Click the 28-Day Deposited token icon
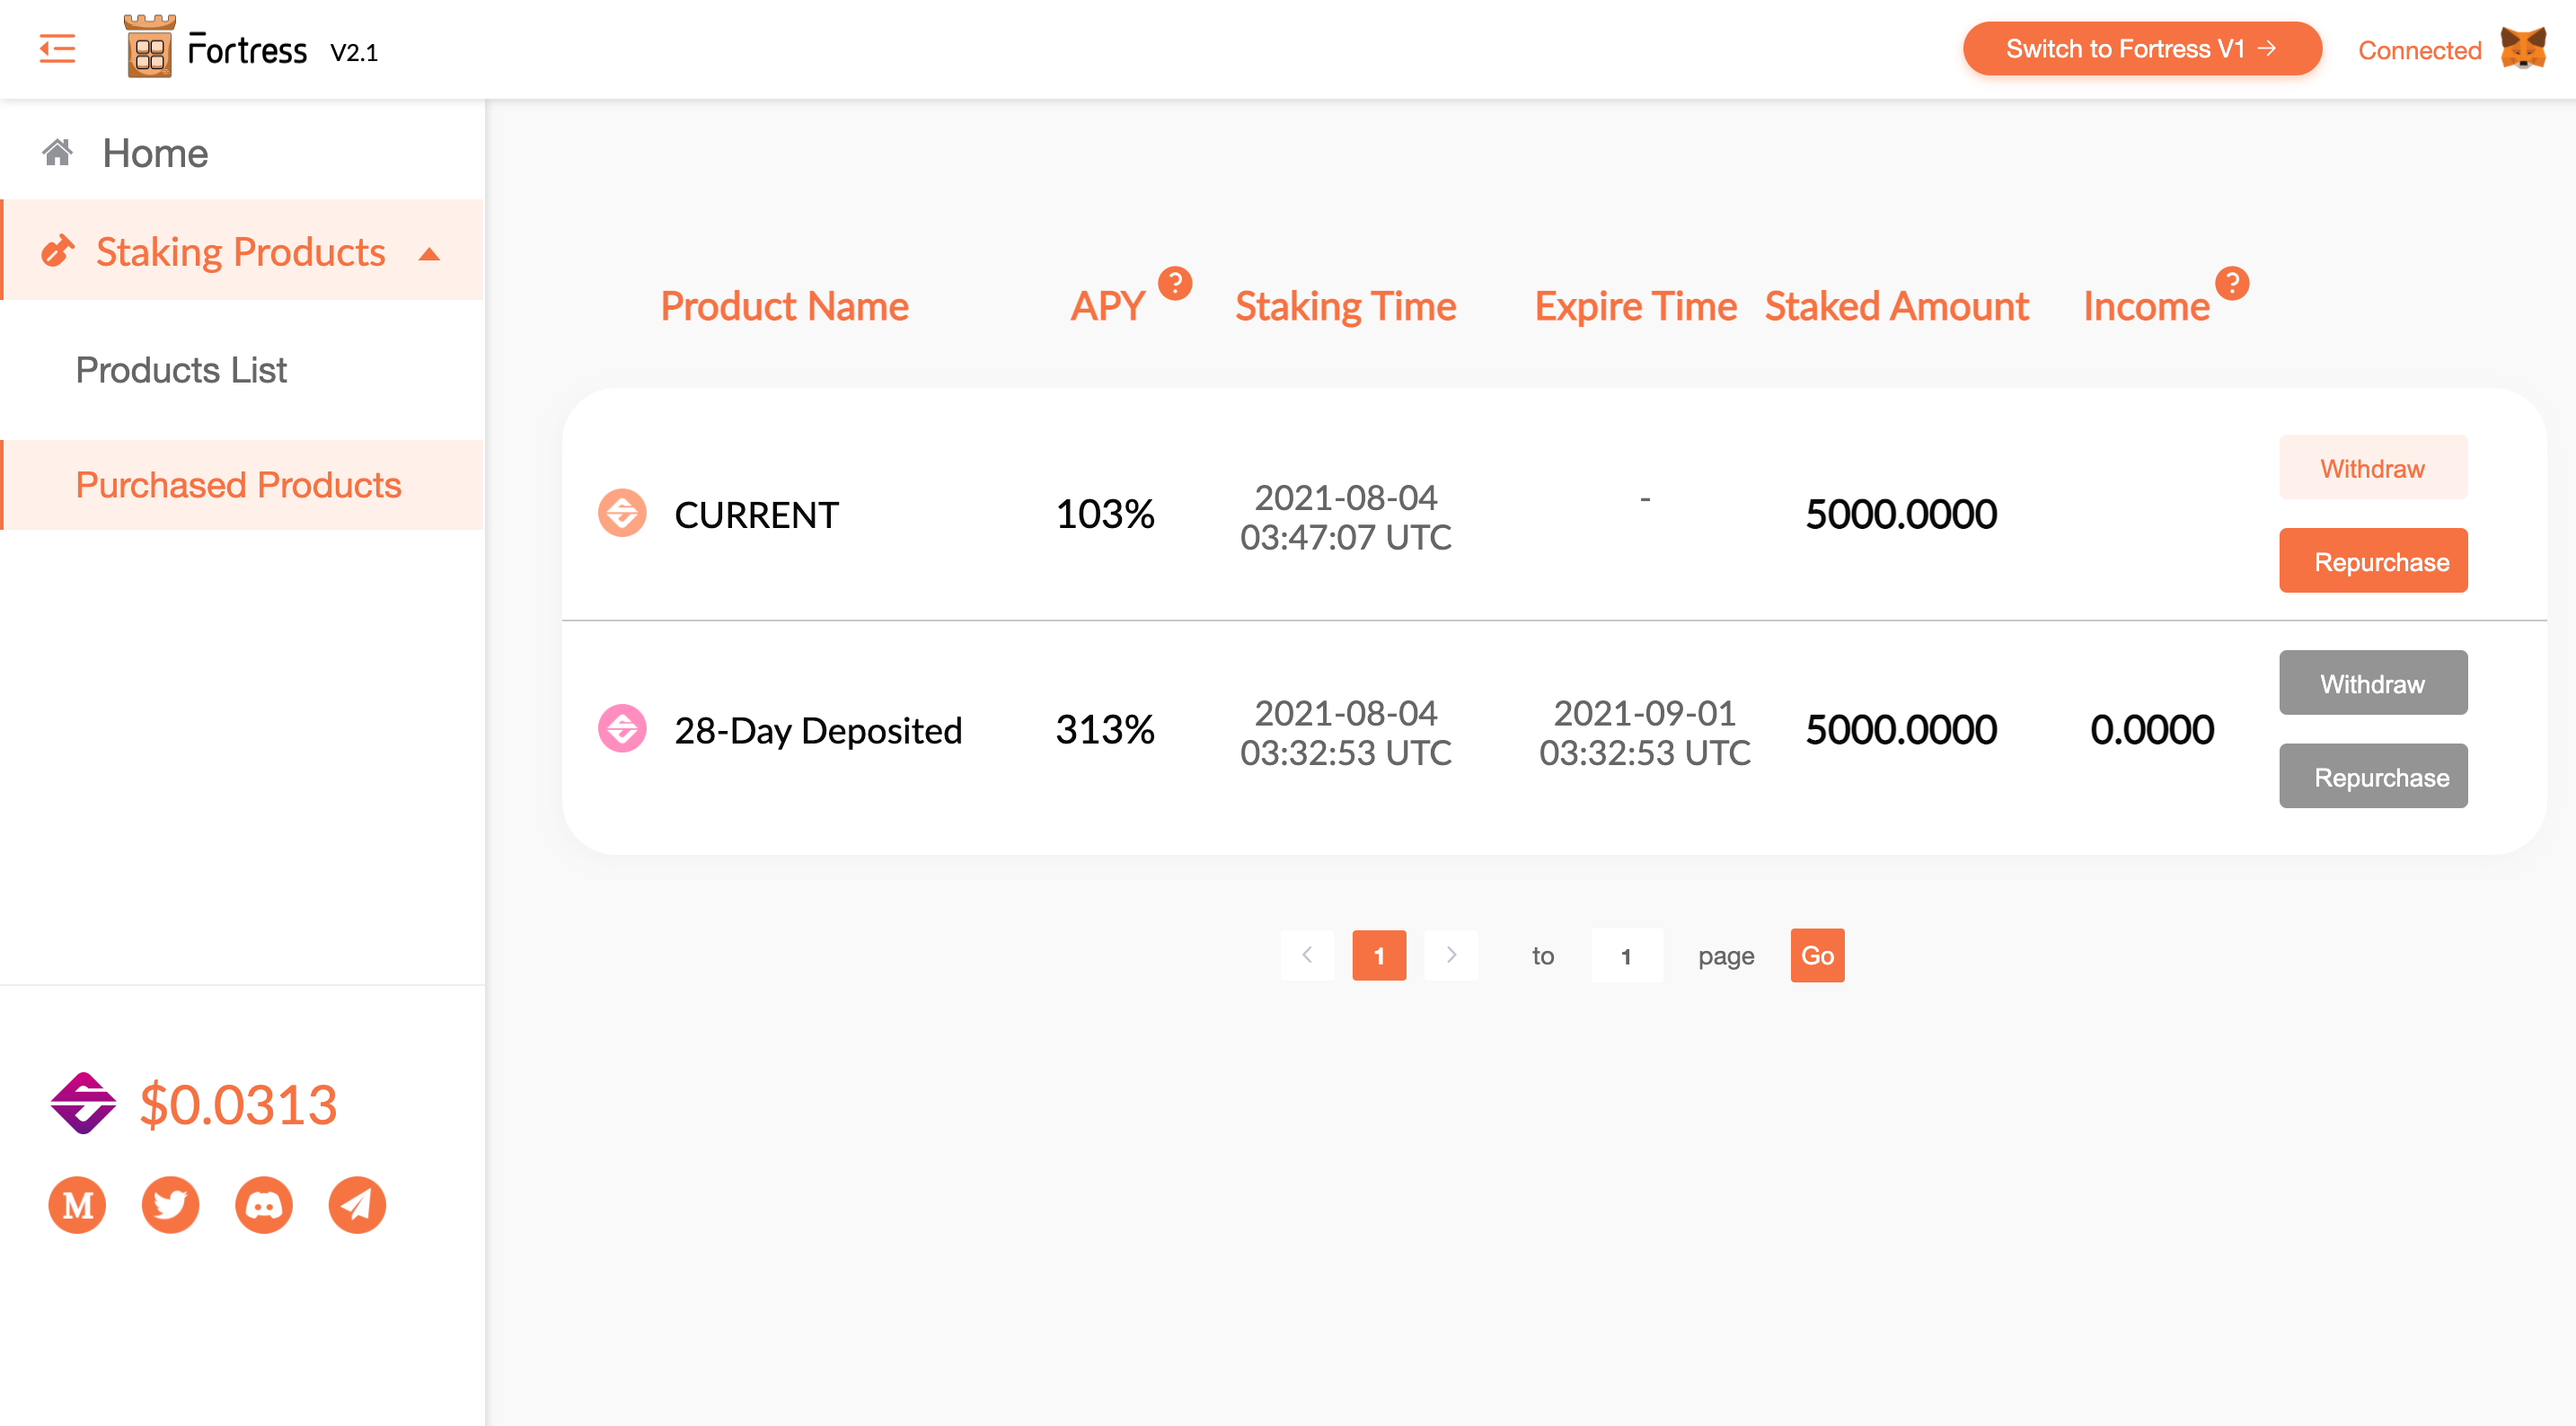This screenshot has height=1426, width=2576. [622, 728]
